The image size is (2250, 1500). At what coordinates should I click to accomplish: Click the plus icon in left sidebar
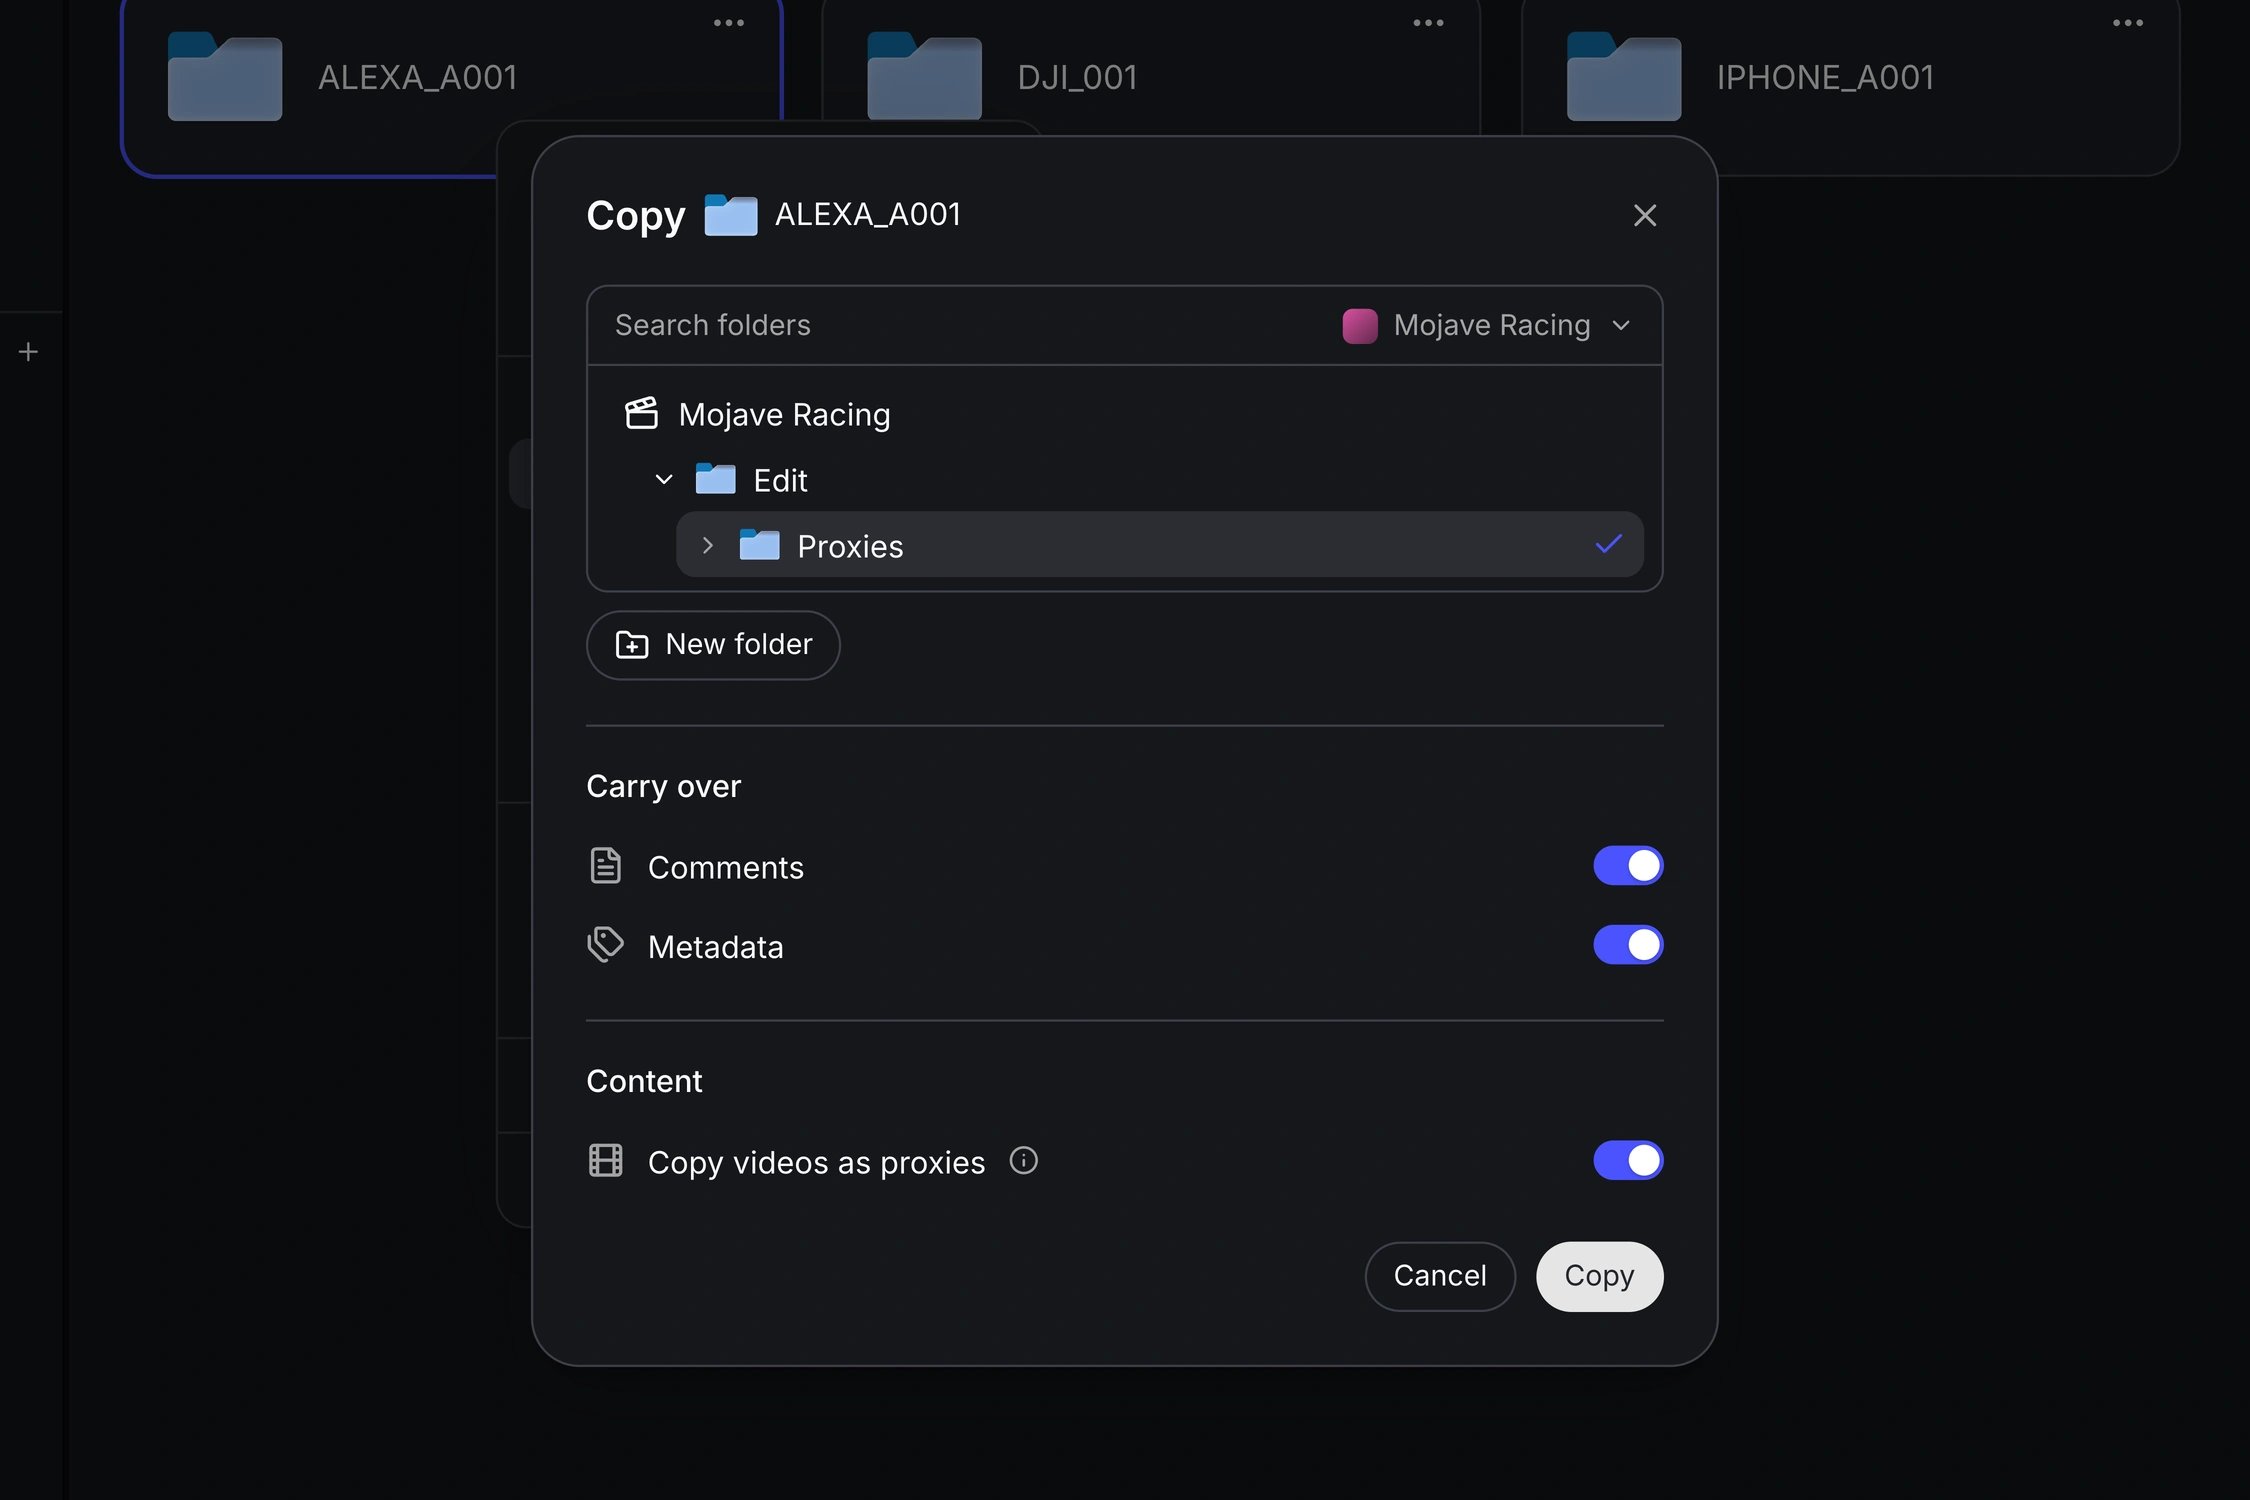(29, 352)
